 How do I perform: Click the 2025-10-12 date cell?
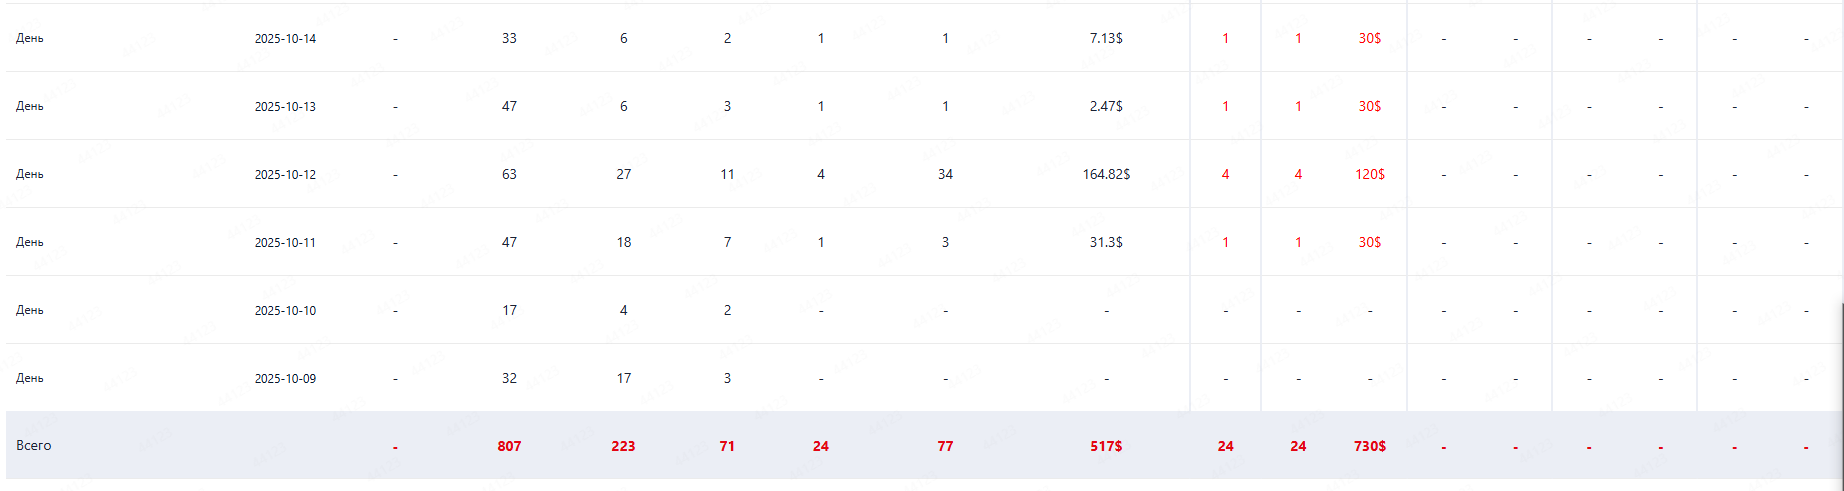pos(285,175)
